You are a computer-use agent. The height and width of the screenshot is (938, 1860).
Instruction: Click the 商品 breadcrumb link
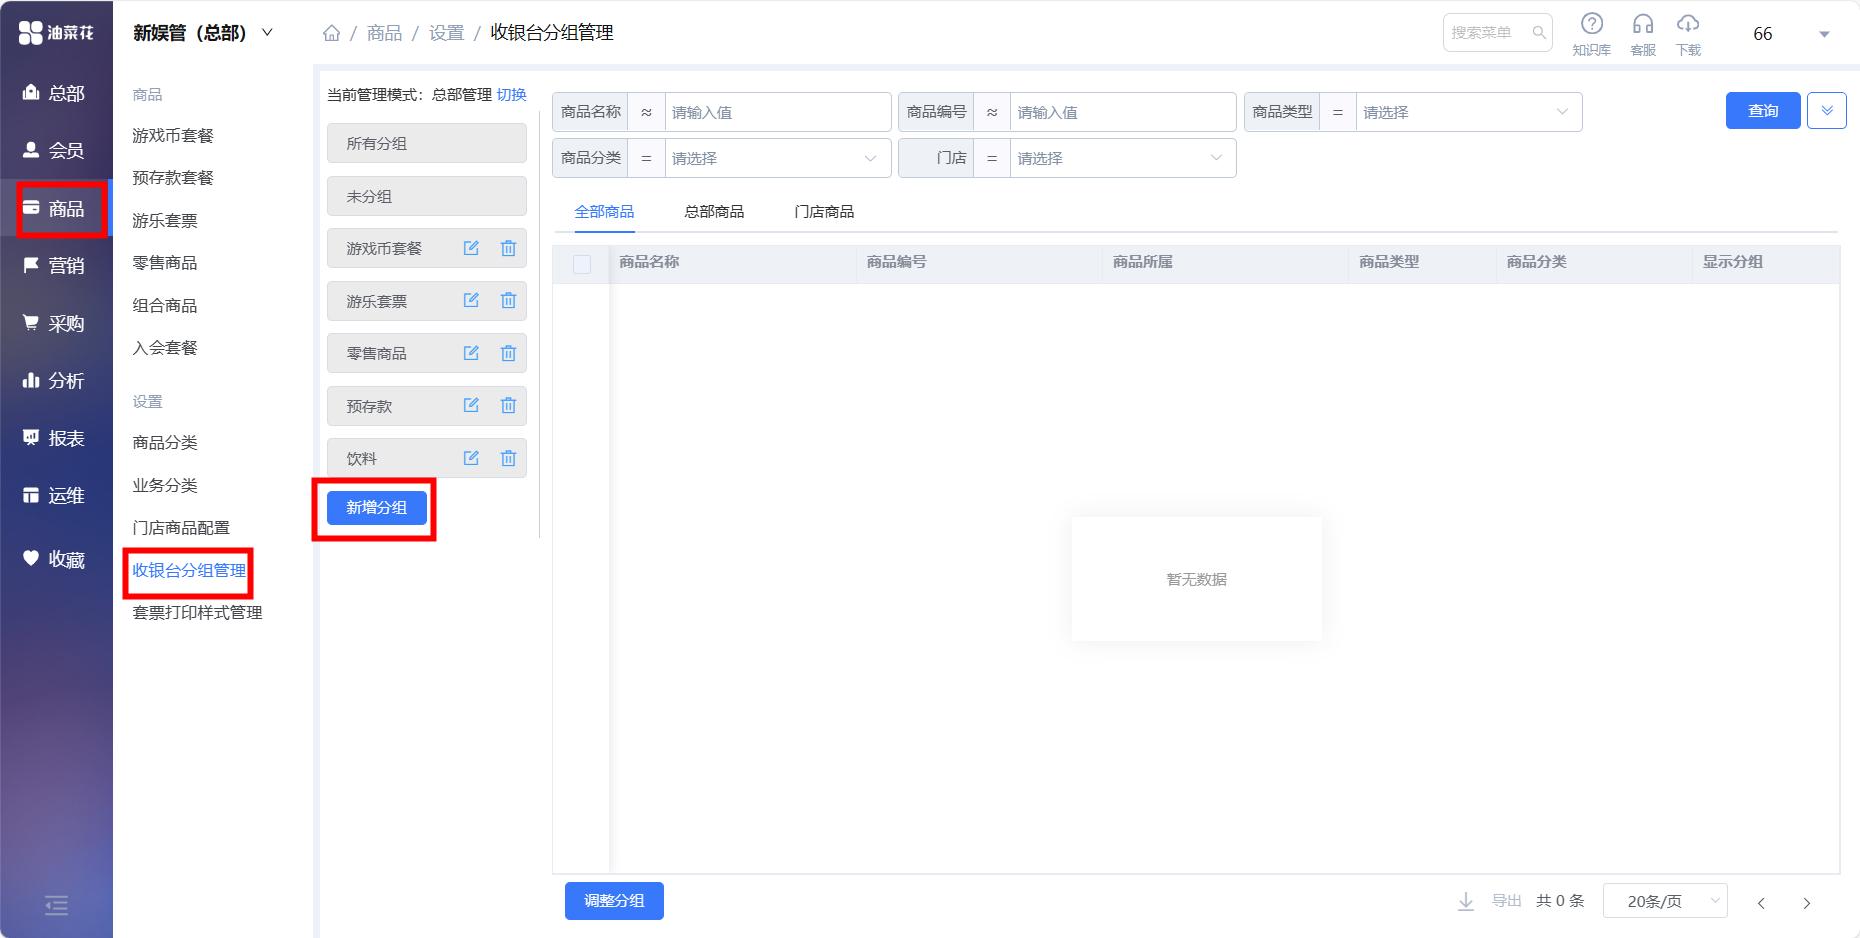[x=384, y=33]
